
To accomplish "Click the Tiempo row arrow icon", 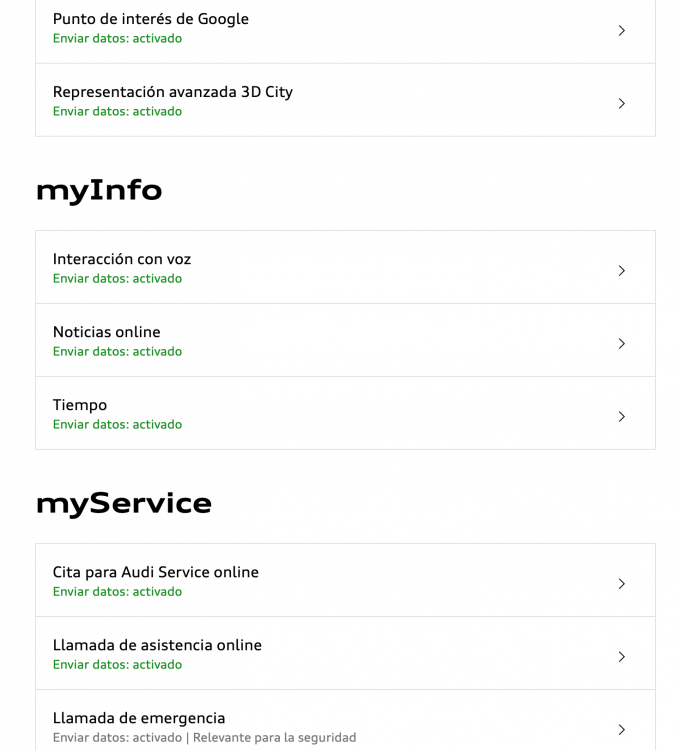I will [622, 417].
